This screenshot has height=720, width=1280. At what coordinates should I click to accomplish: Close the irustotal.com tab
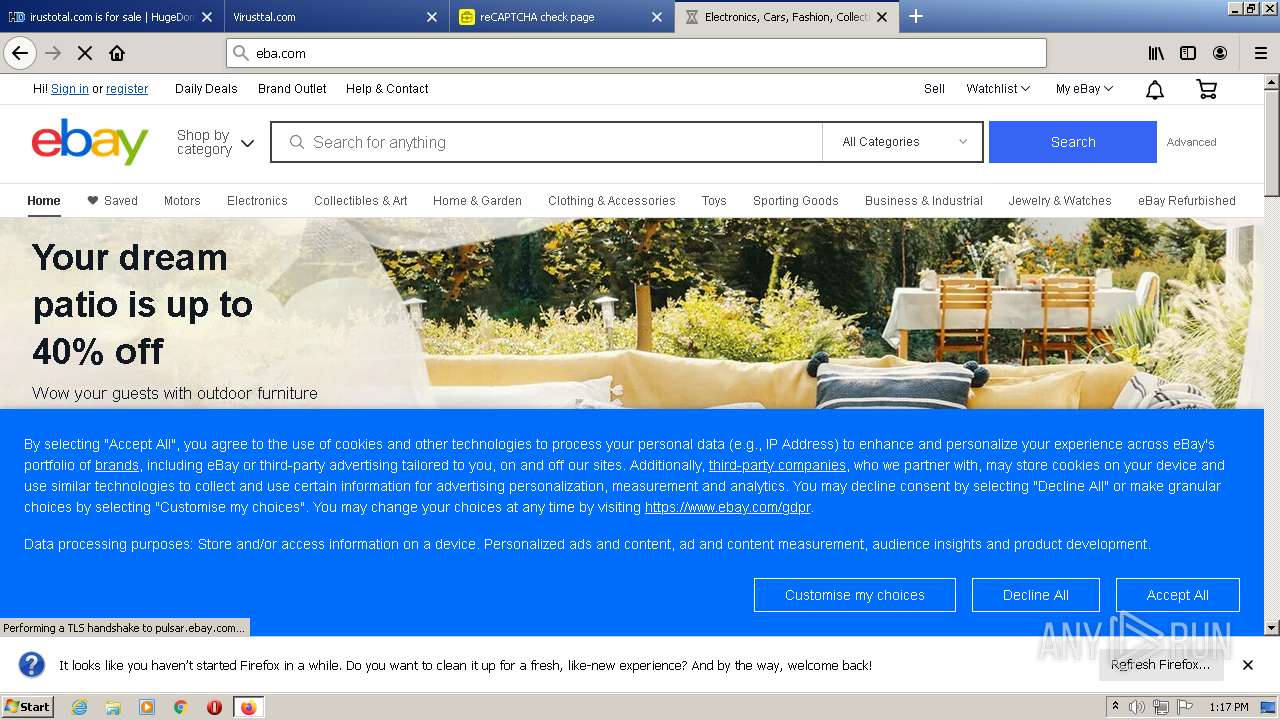[x=207, y=17]
